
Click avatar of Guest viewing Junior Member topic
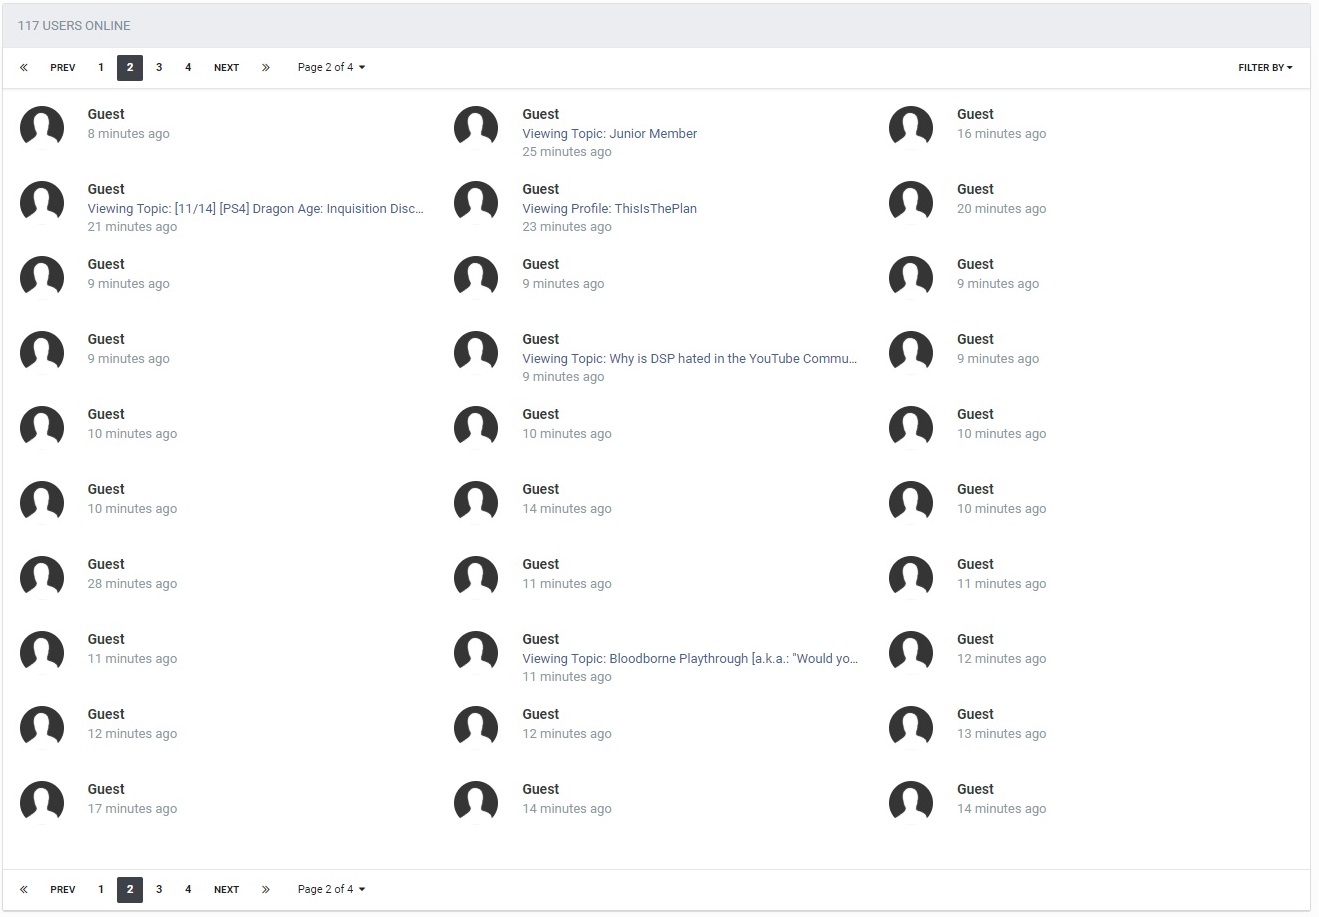click(x=476, y=128)
